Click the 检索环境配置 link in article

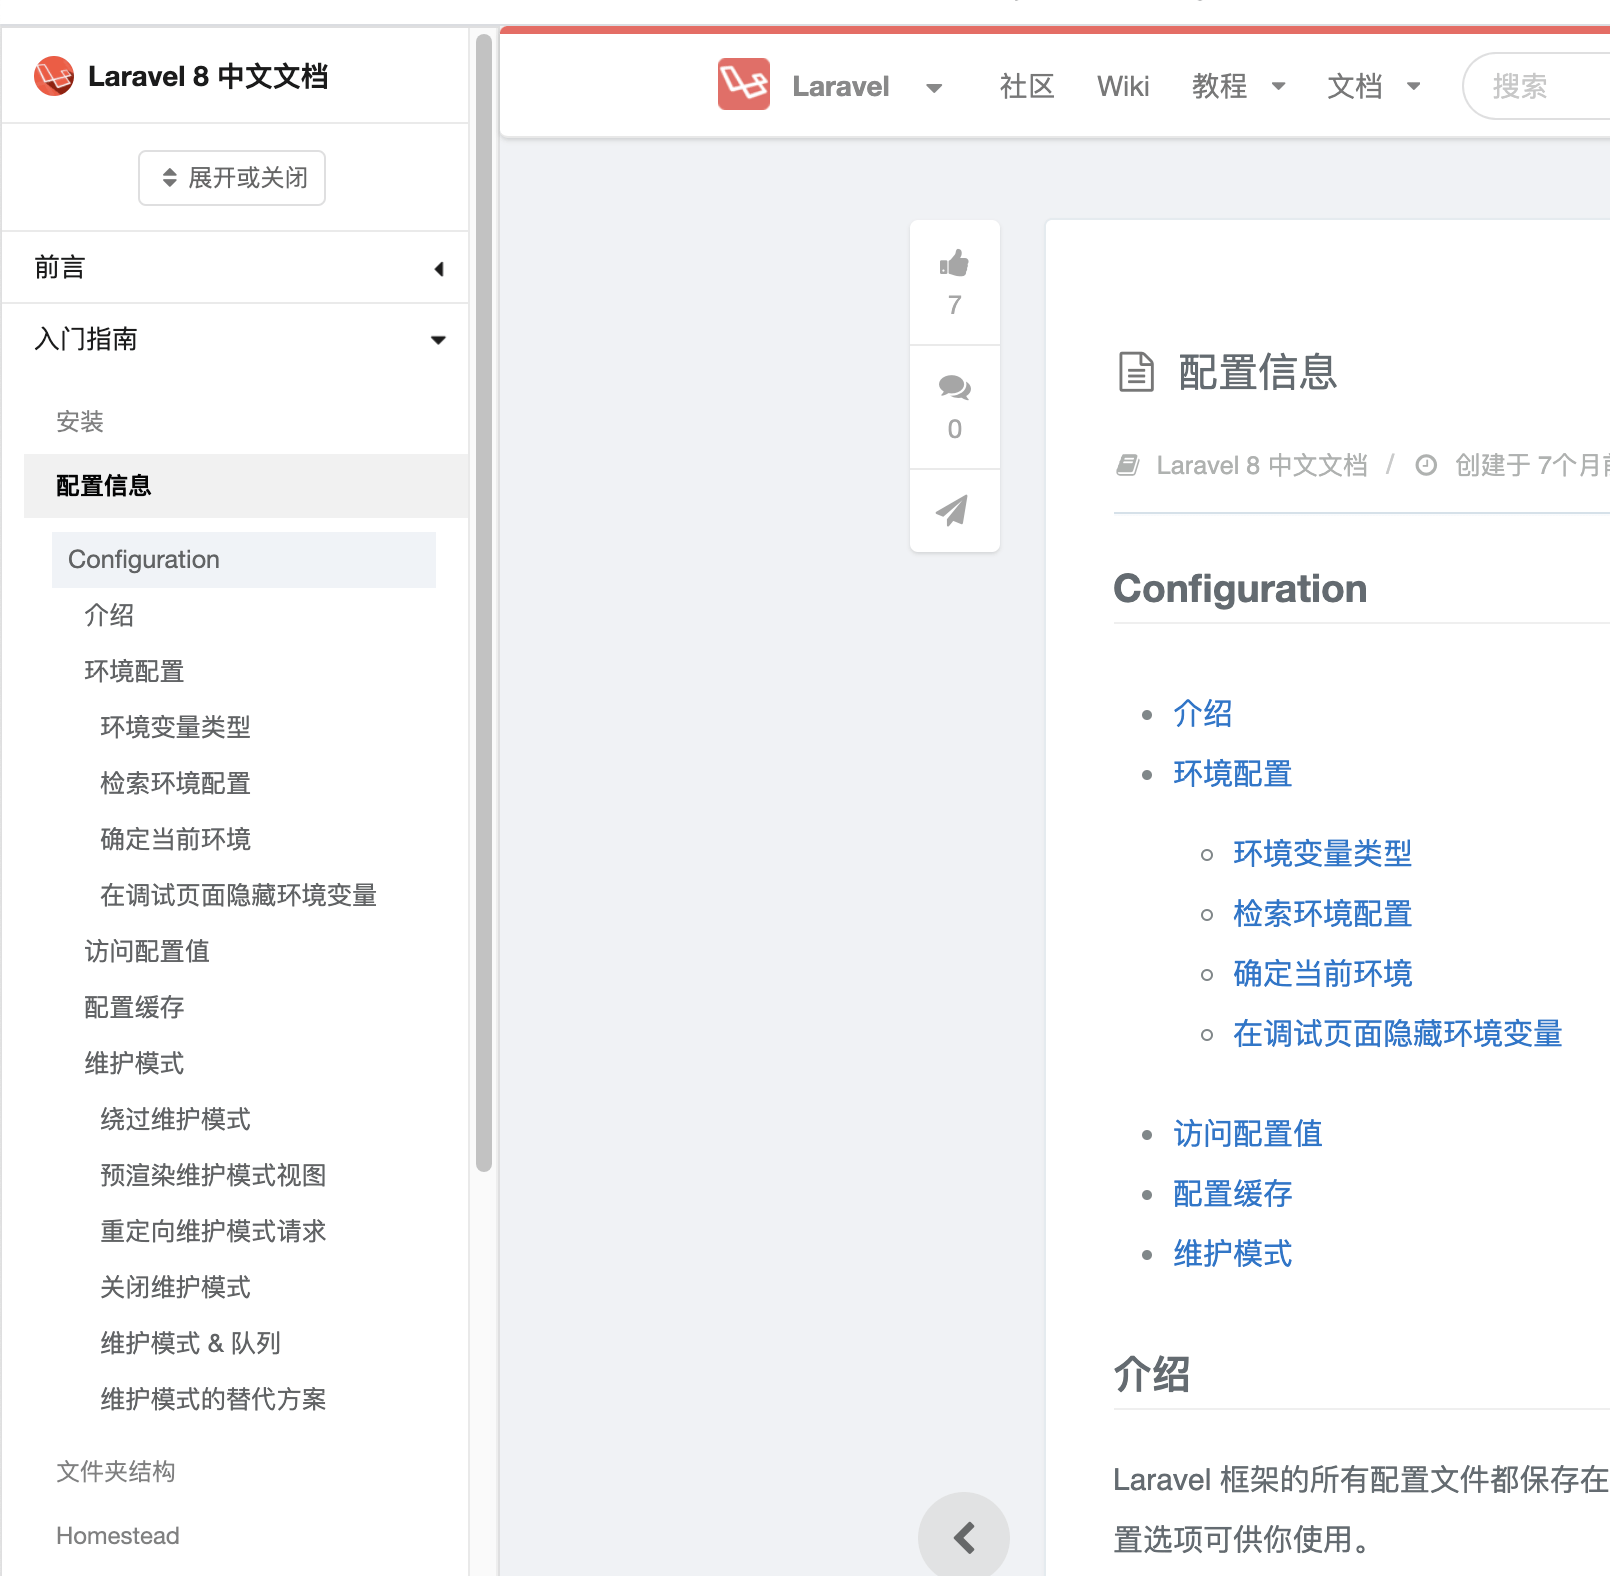[1323, 914]
